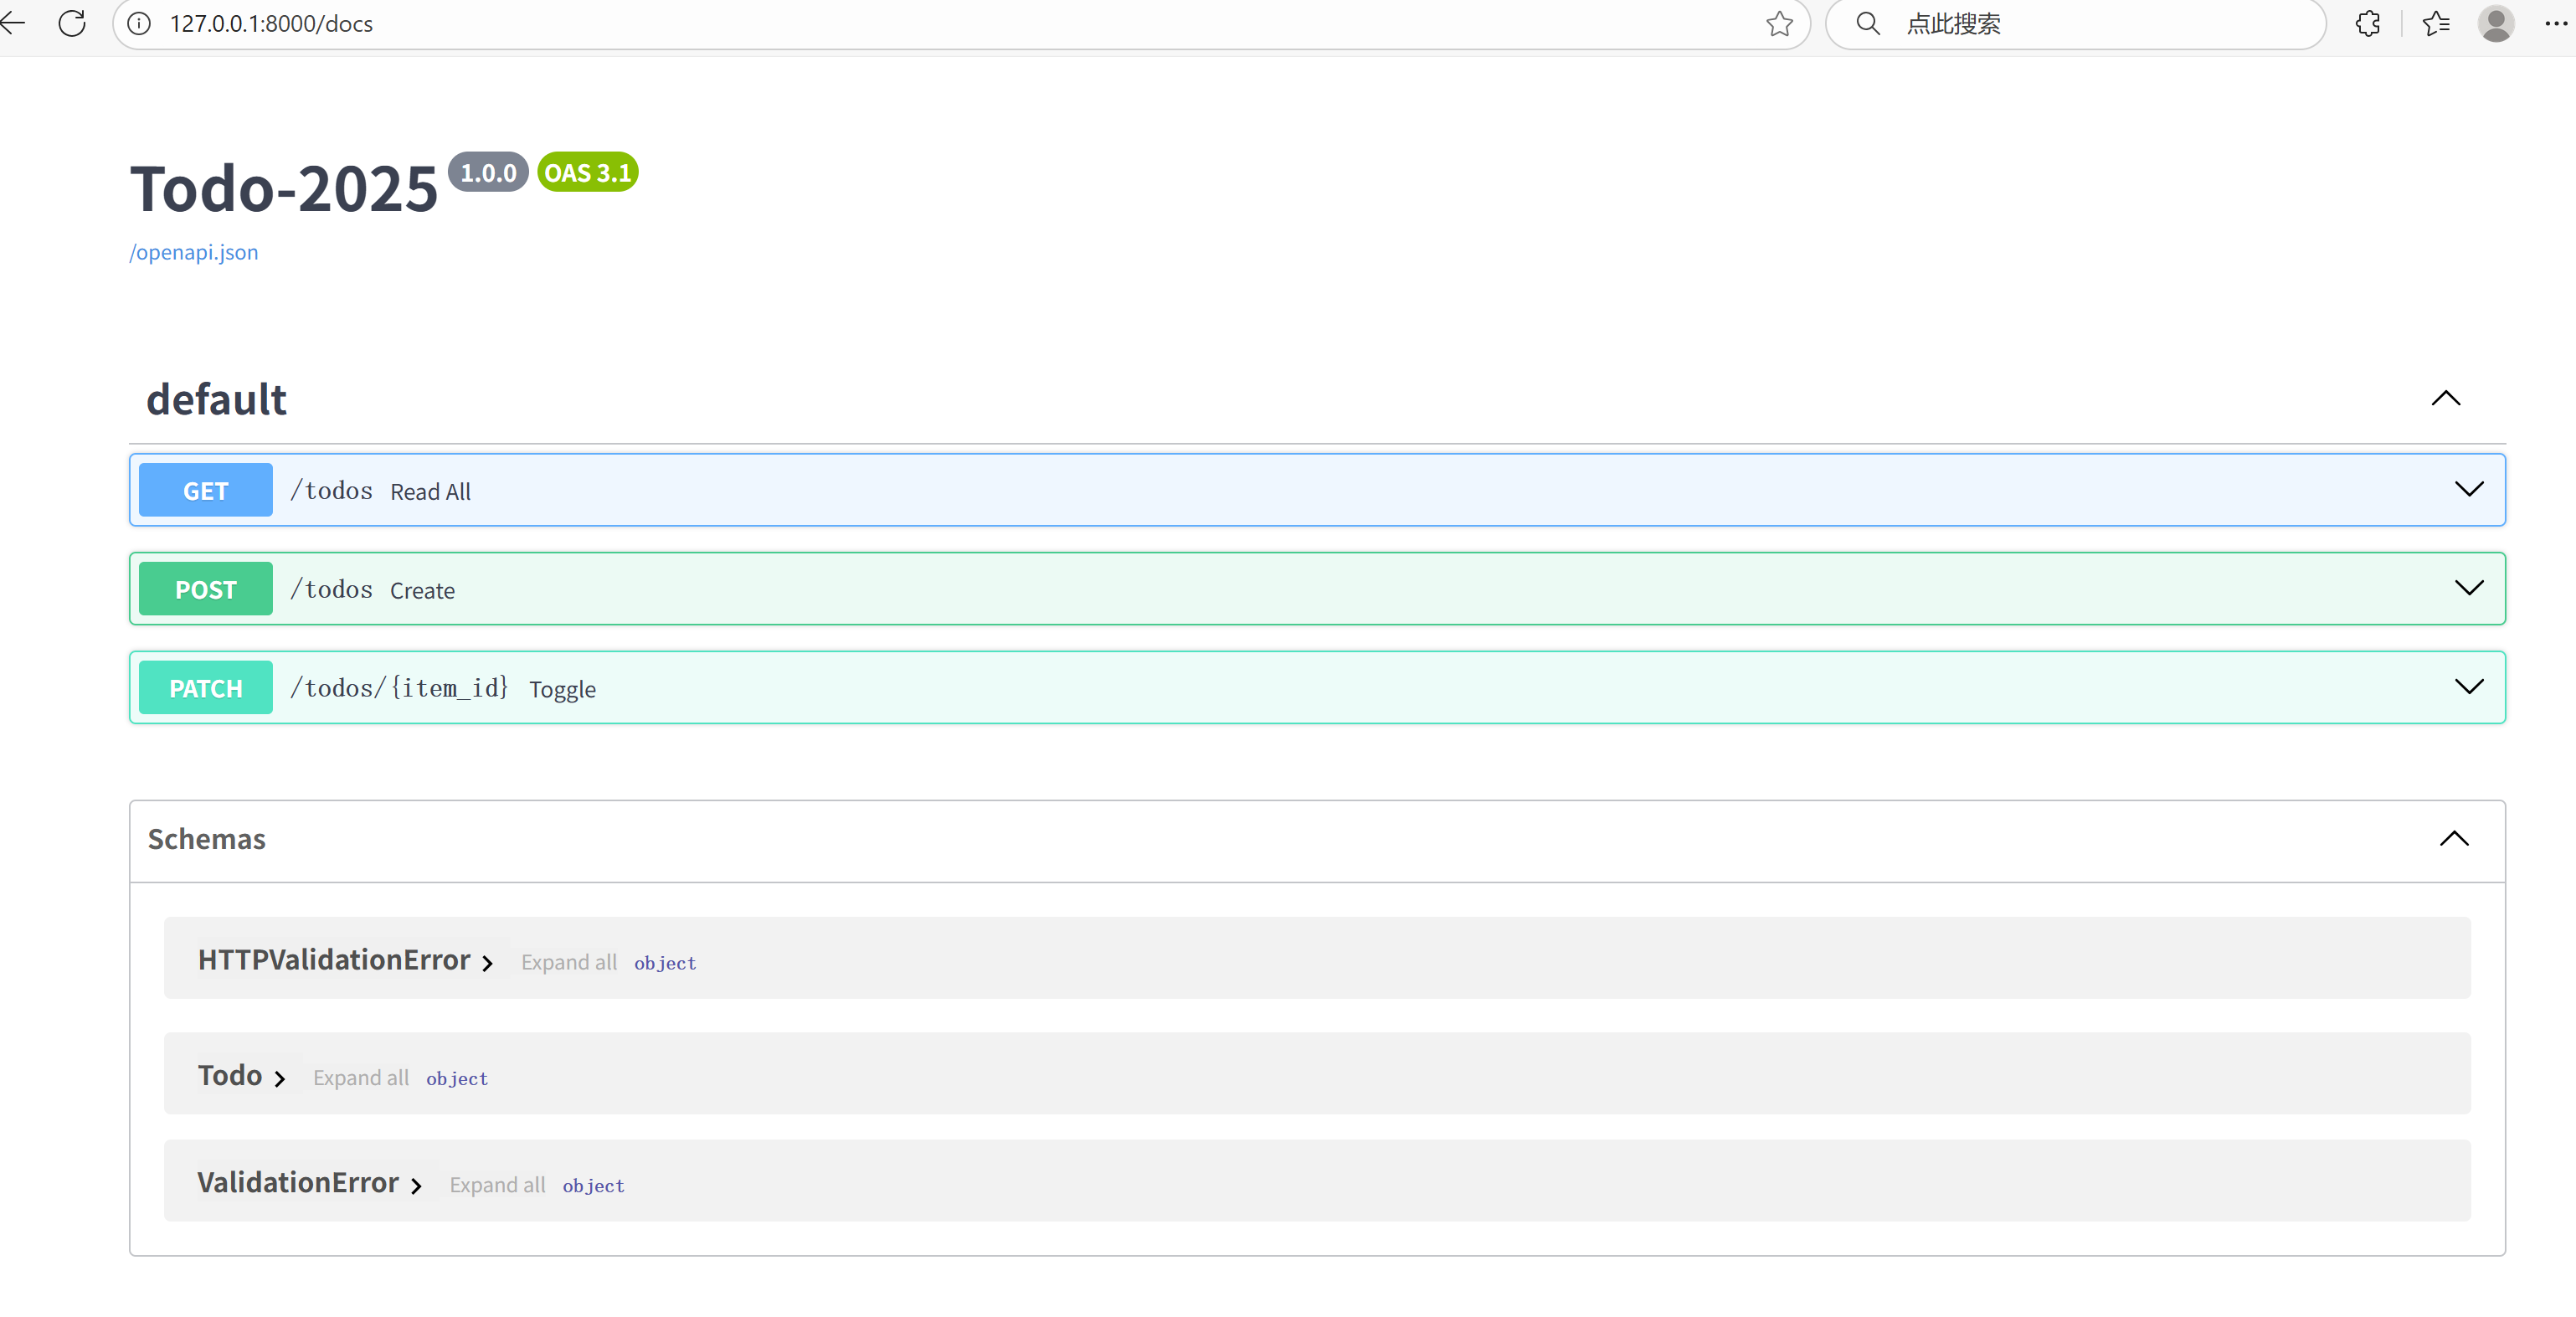Click the Create operation summary
The image size is (2576, 1317).
click(x=422, y=591)
